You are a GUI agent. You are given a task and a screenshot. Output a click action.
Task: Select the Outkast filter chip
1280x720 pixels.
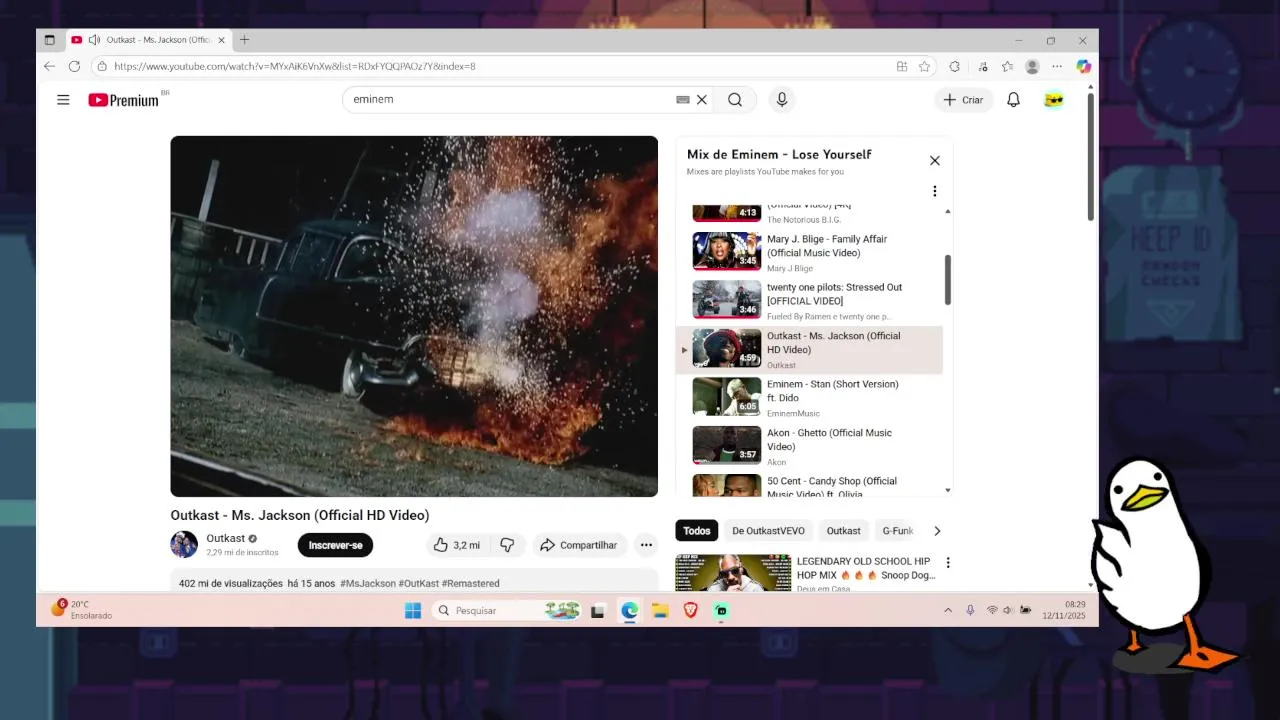coord(843,531)
